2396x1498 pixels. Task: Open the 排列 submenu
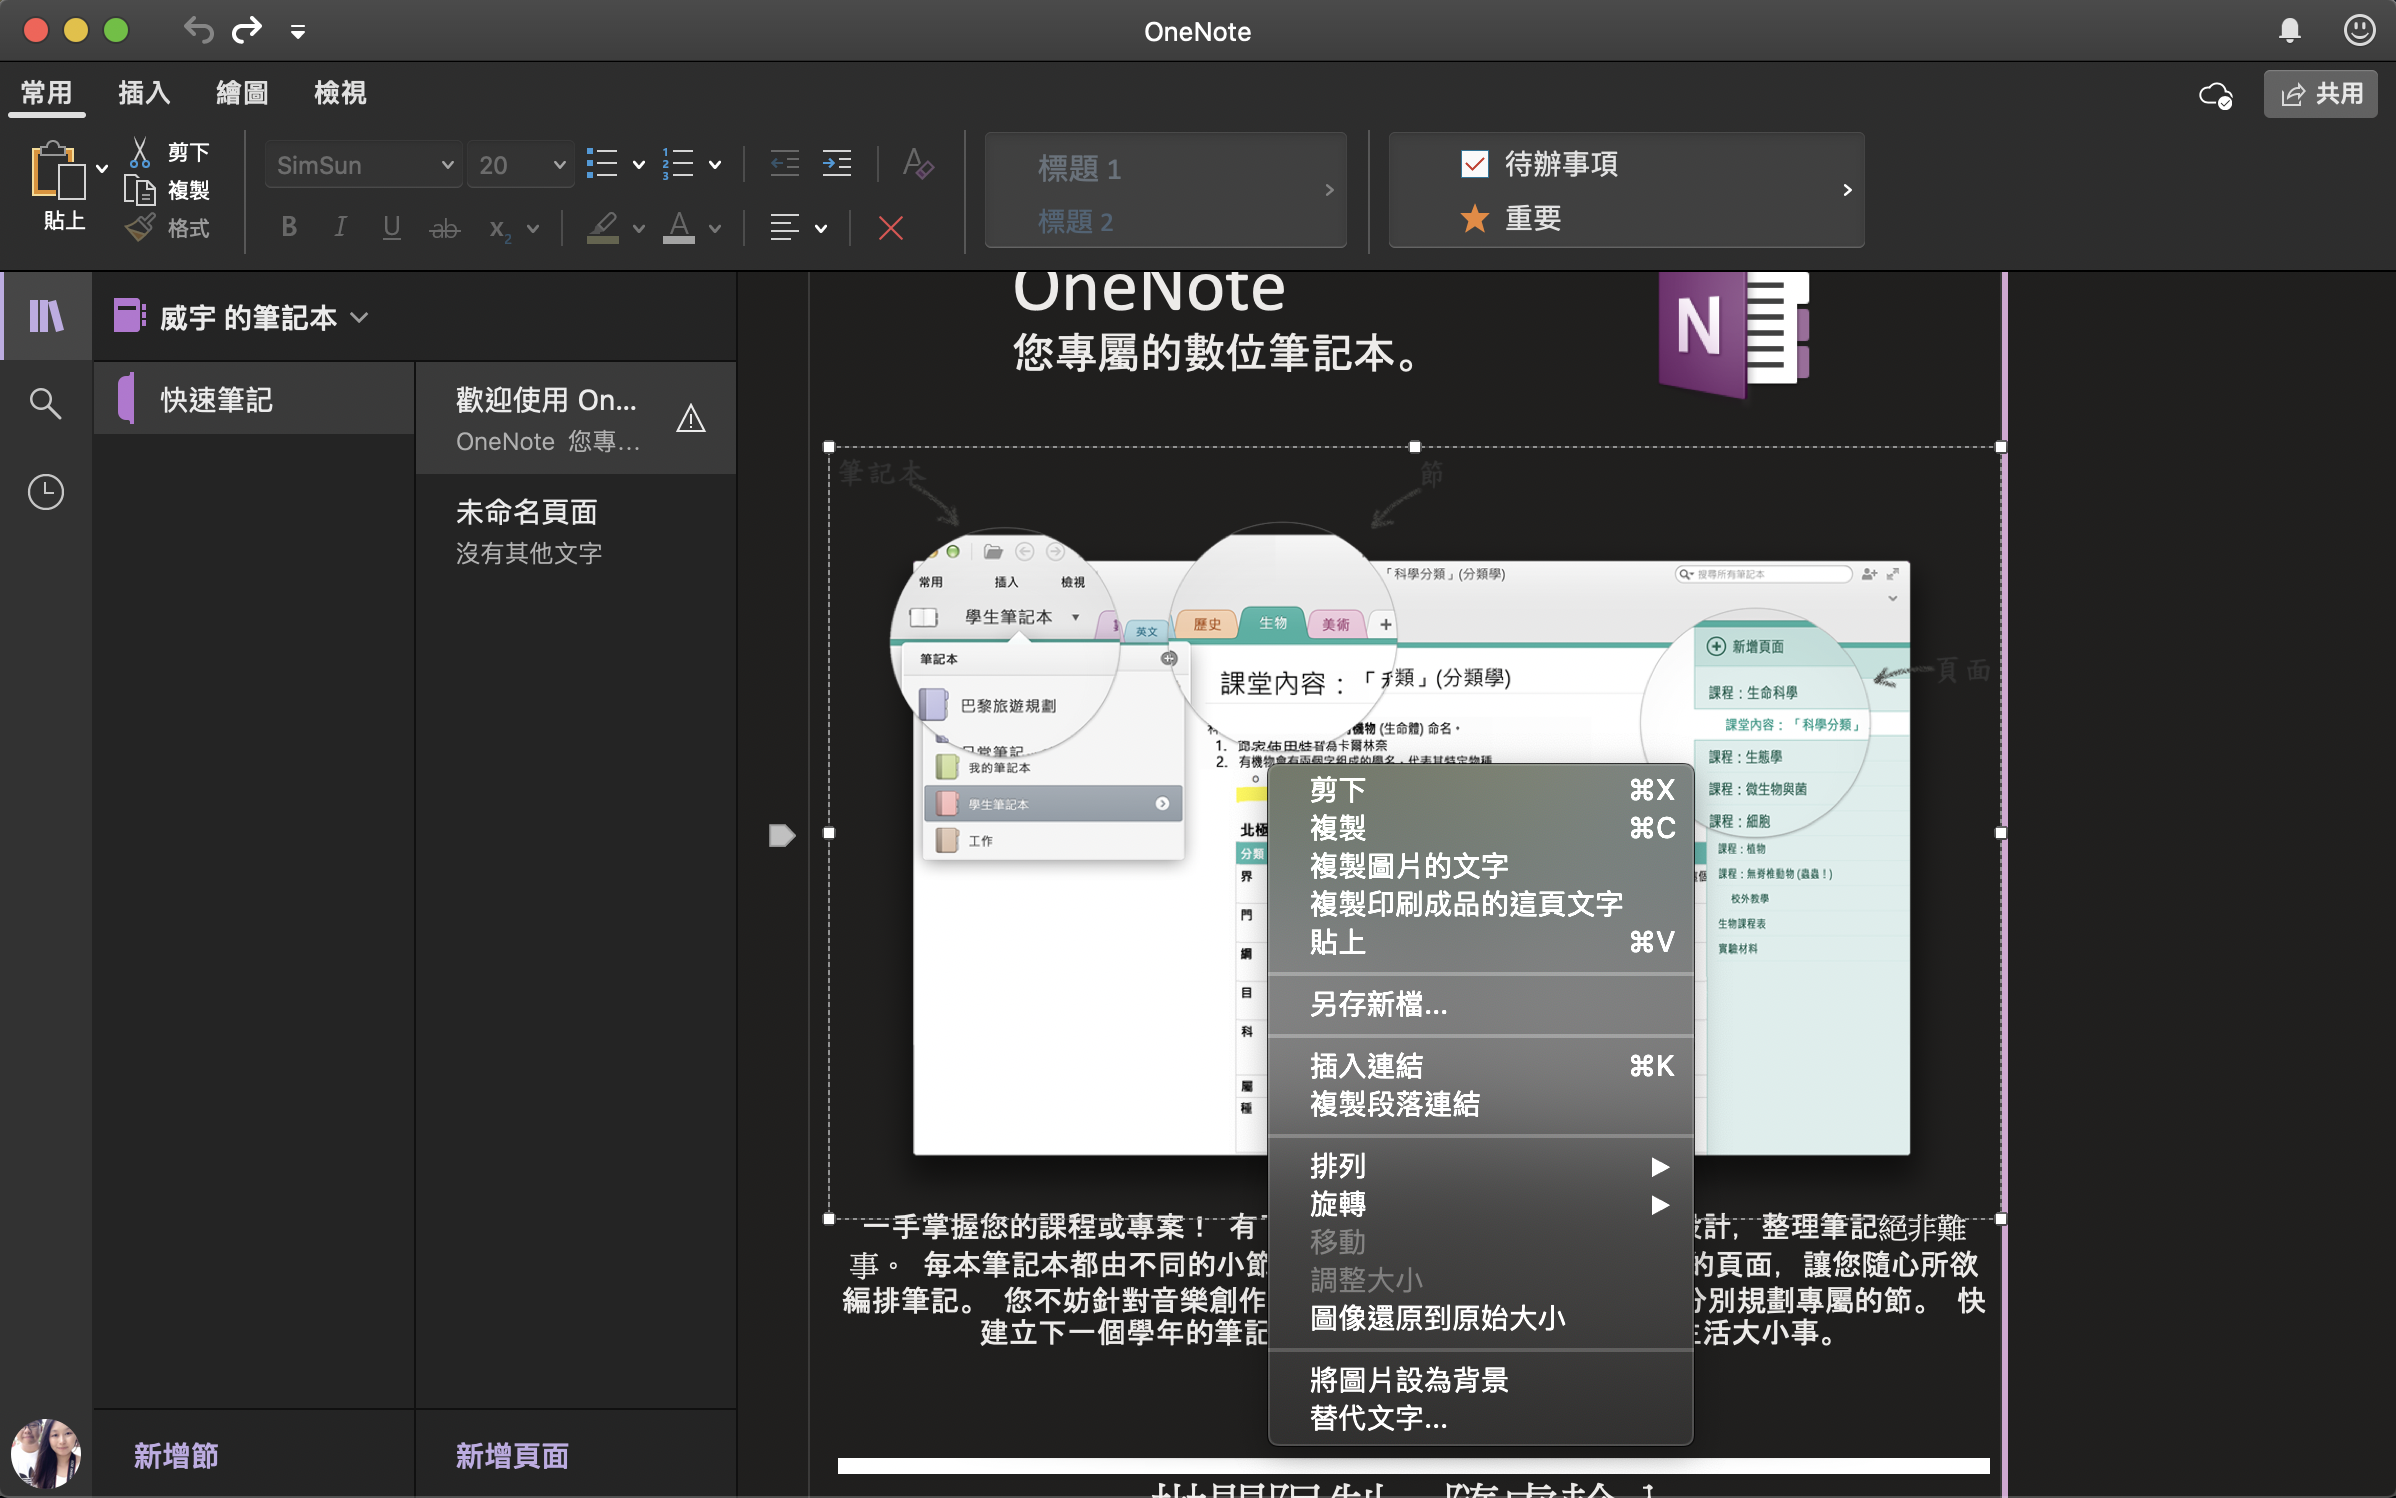[x=1480, y=1166]
